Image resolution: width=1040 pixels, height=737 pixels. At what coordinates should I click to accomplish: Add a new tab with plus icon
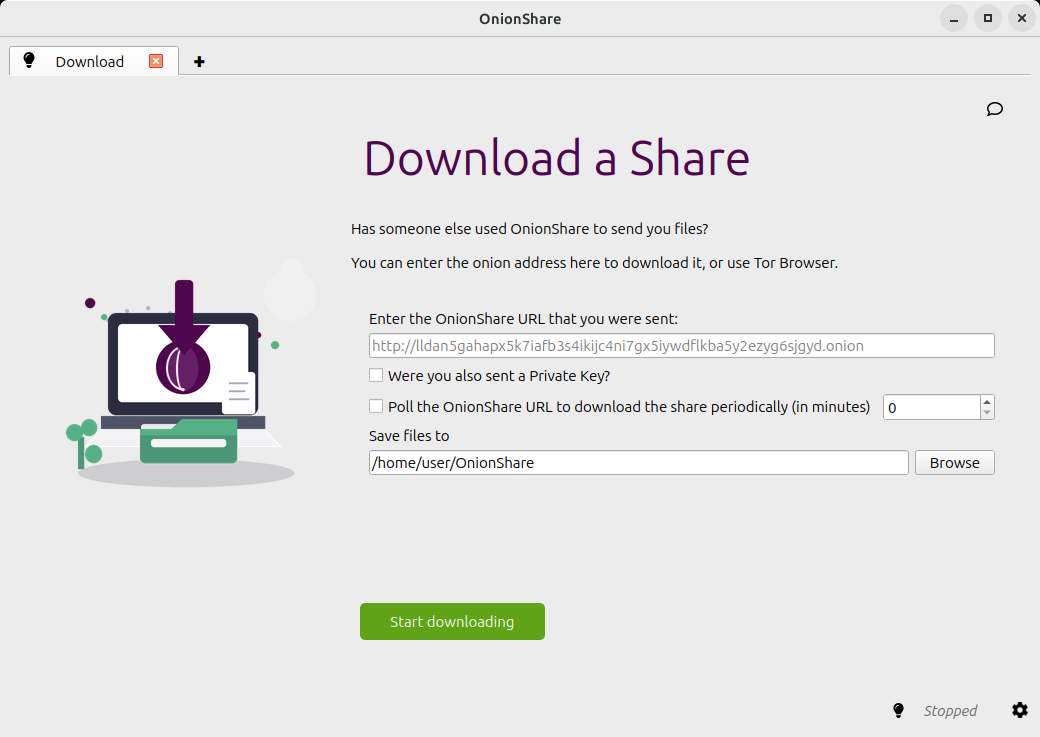pos(199,62)
